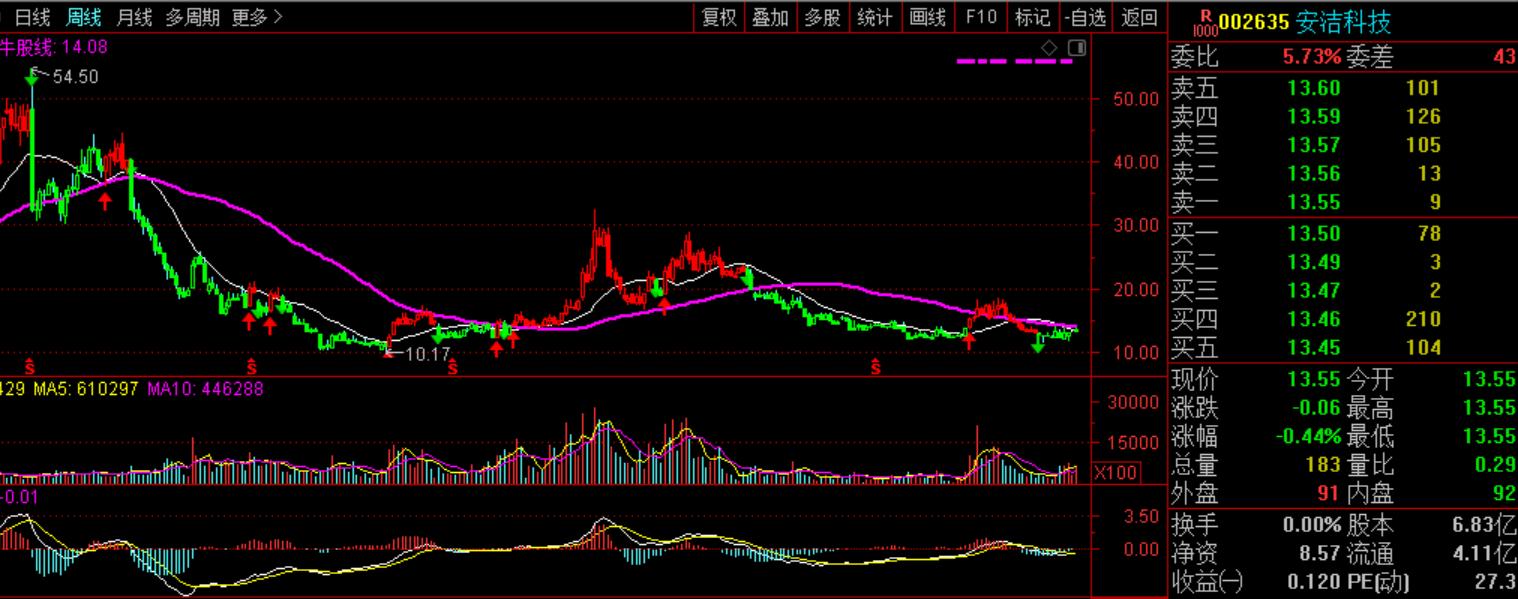This screenshot has width=1518, height=599.
Task: Switch to 月线 monthly chart
Action: [x=134, y=17]
